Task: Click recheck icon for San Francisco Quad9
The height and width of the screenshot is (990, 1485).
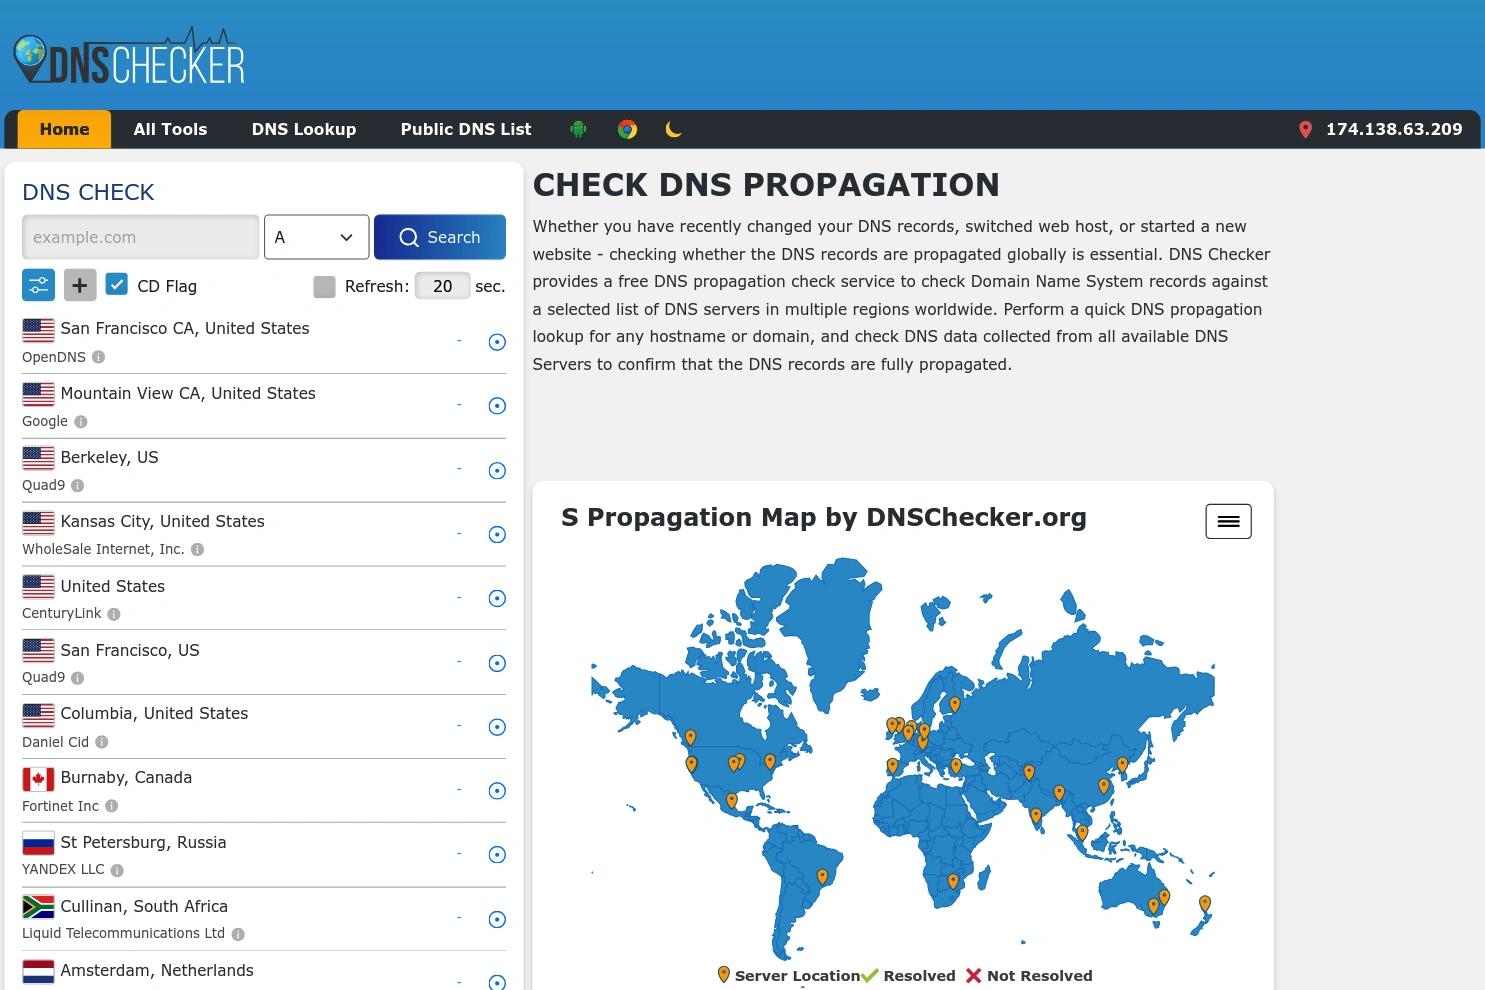Action: [x=497, y=663]
